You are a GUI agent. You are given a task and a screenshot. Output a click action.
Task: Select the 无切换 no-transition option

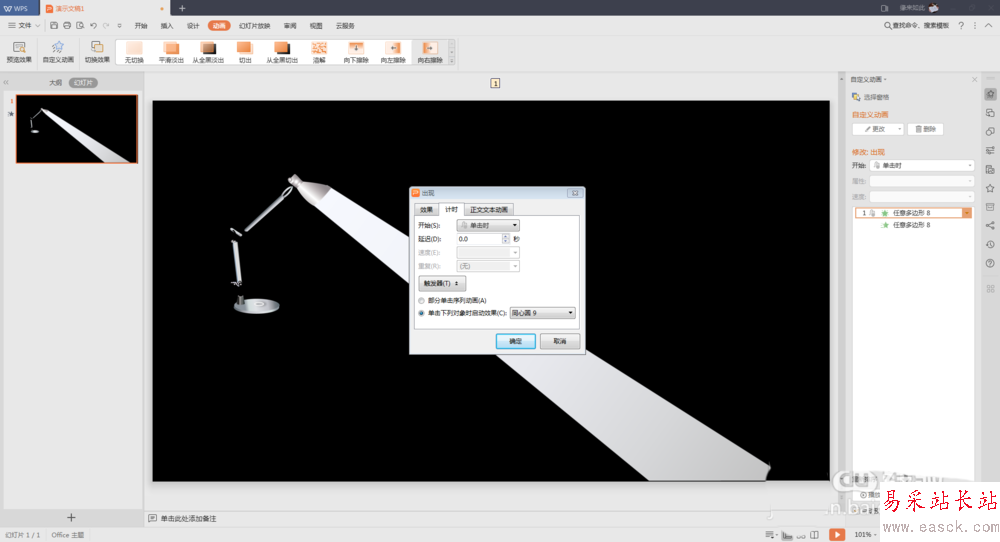[x=134, y=52]
